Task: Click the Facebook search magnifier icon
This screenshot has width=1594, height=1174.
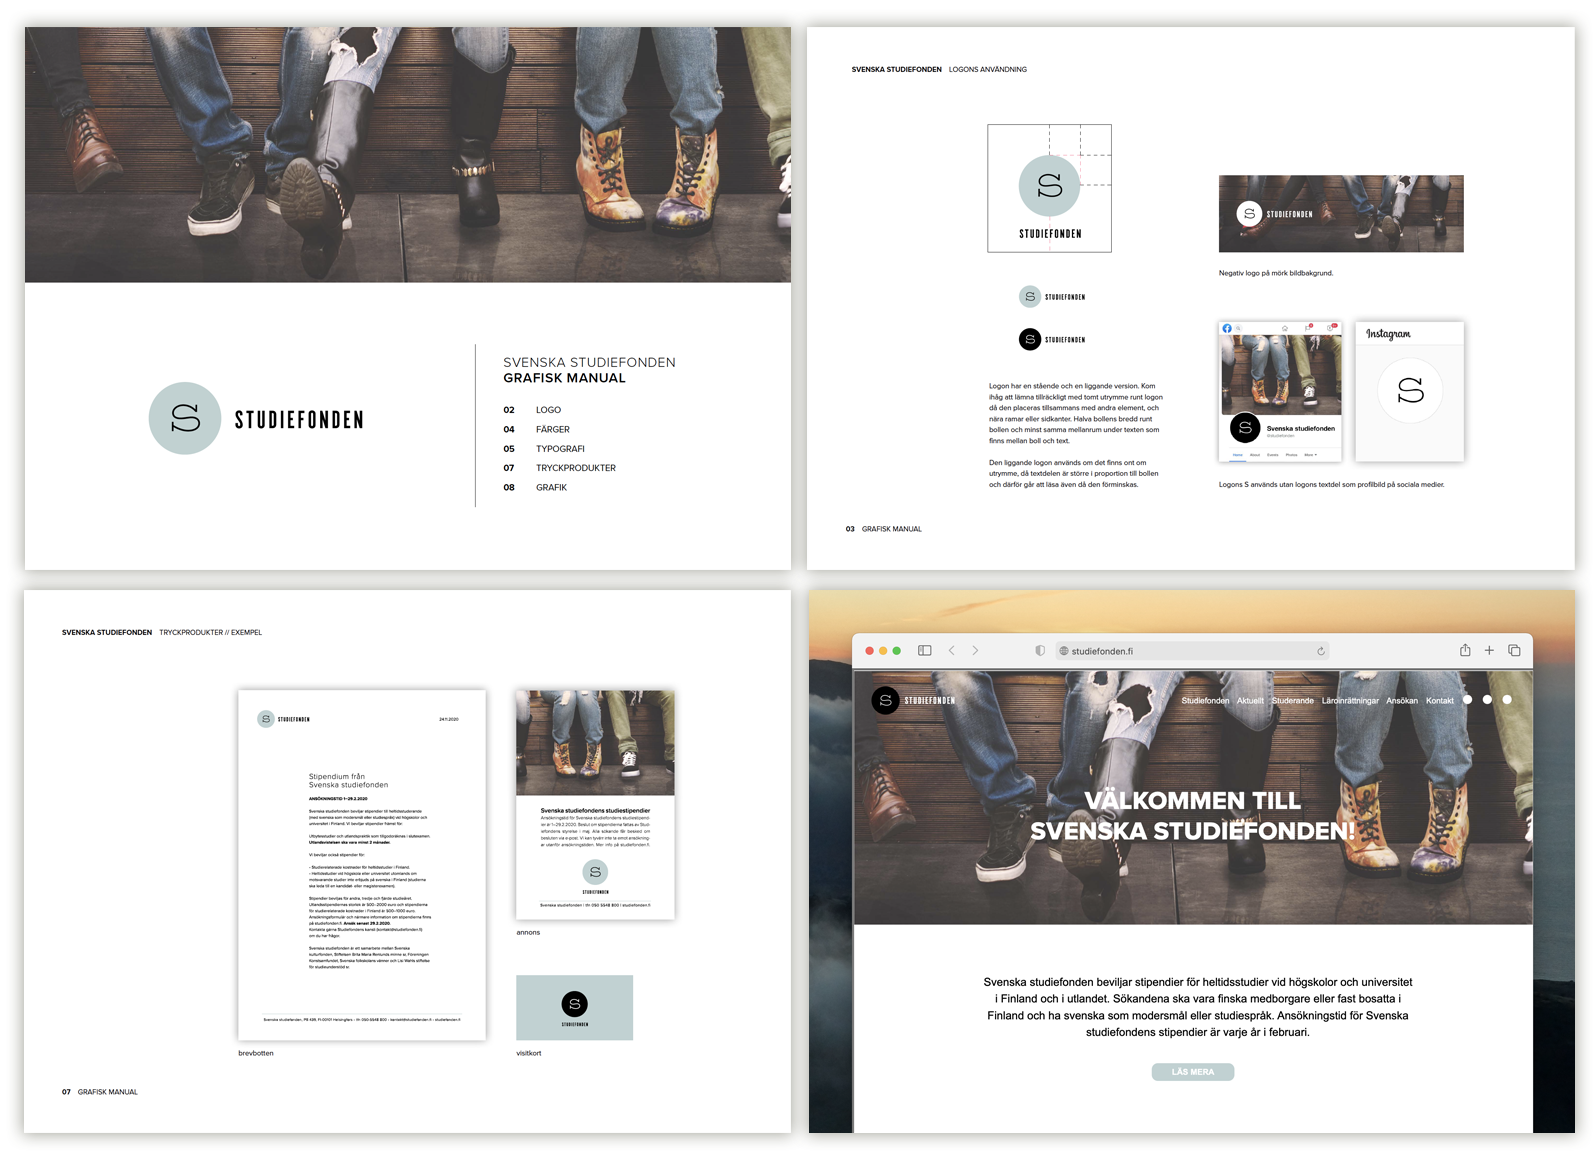Action: pos(1238,328)
